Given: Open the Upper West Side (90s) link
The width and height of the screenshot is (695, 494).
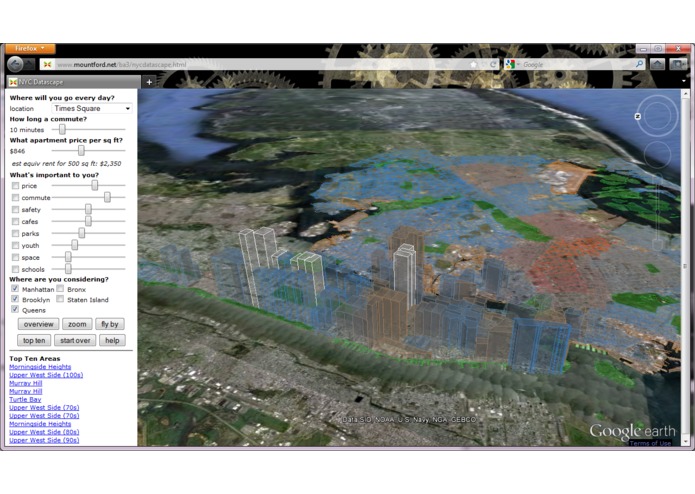Looking at the screenshot, I should [44, 440].
